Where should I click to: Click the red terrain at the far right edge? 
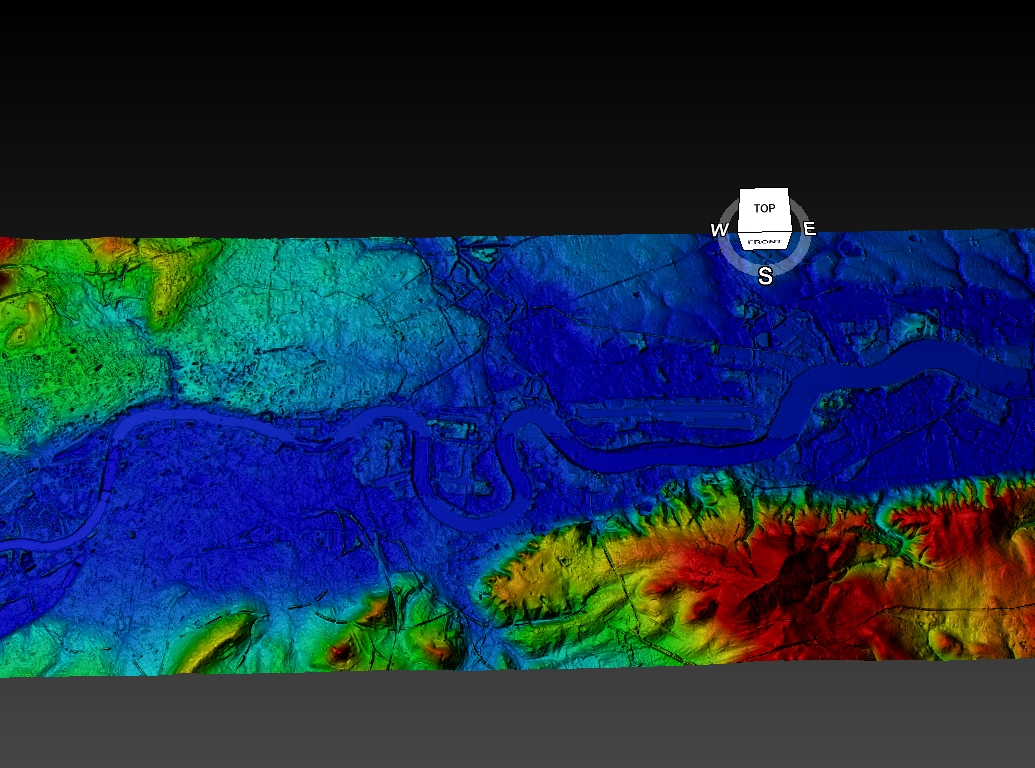(x=1010, y=590)
